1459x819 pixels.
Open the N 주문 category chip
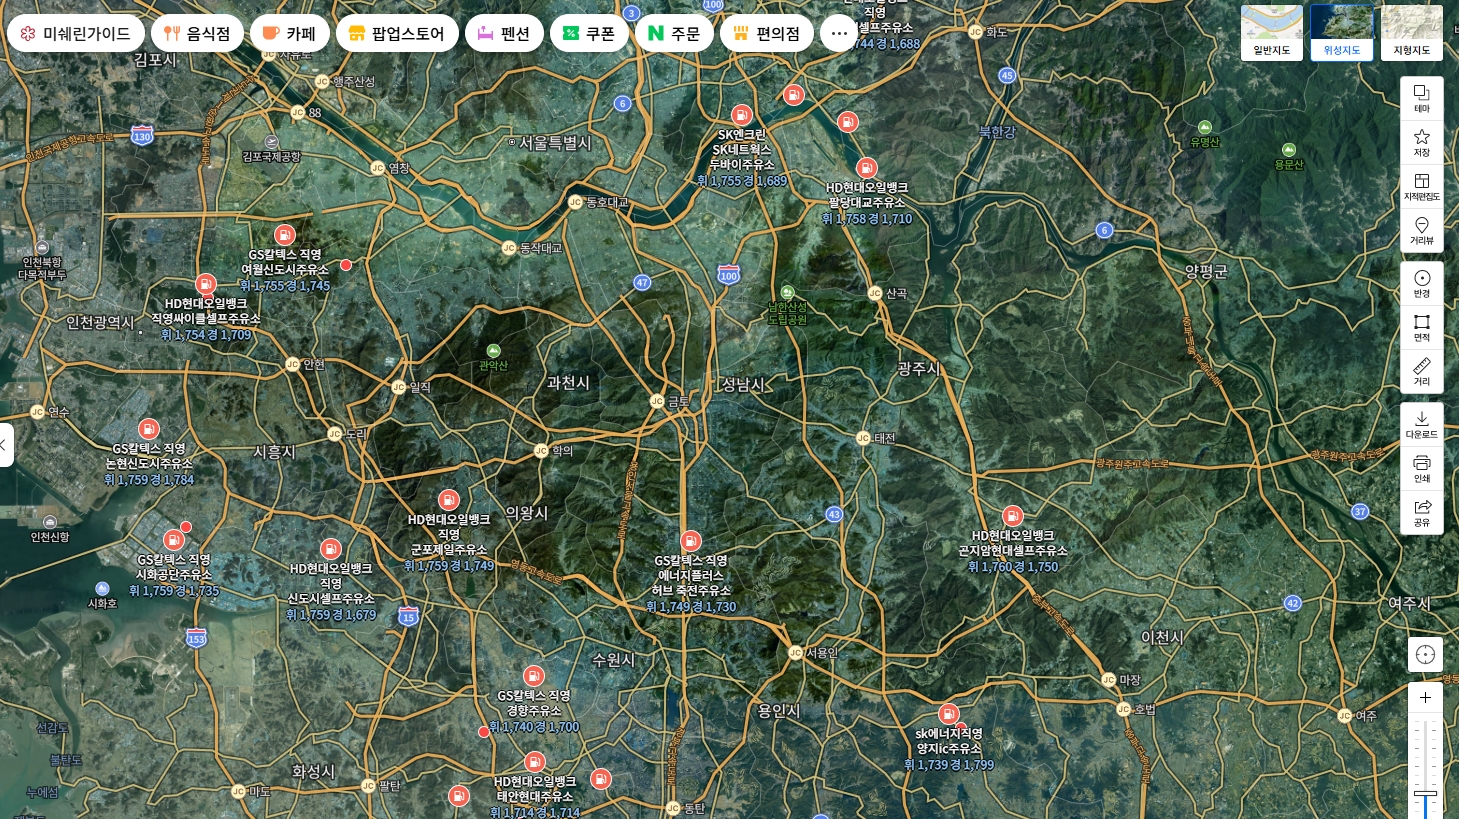(x=674, y=33)
